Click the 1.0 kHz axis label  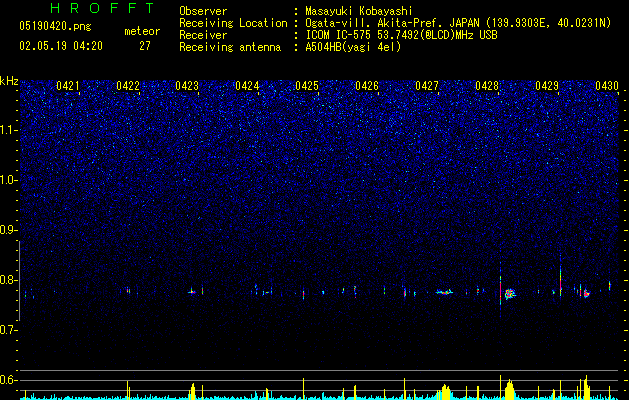[x=9, y=180]
